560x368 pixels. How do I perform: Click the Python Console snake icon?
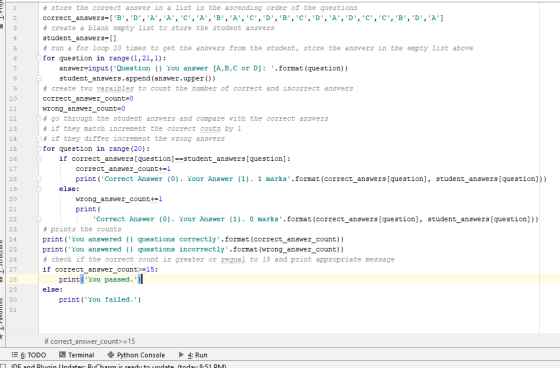(111, 354)
